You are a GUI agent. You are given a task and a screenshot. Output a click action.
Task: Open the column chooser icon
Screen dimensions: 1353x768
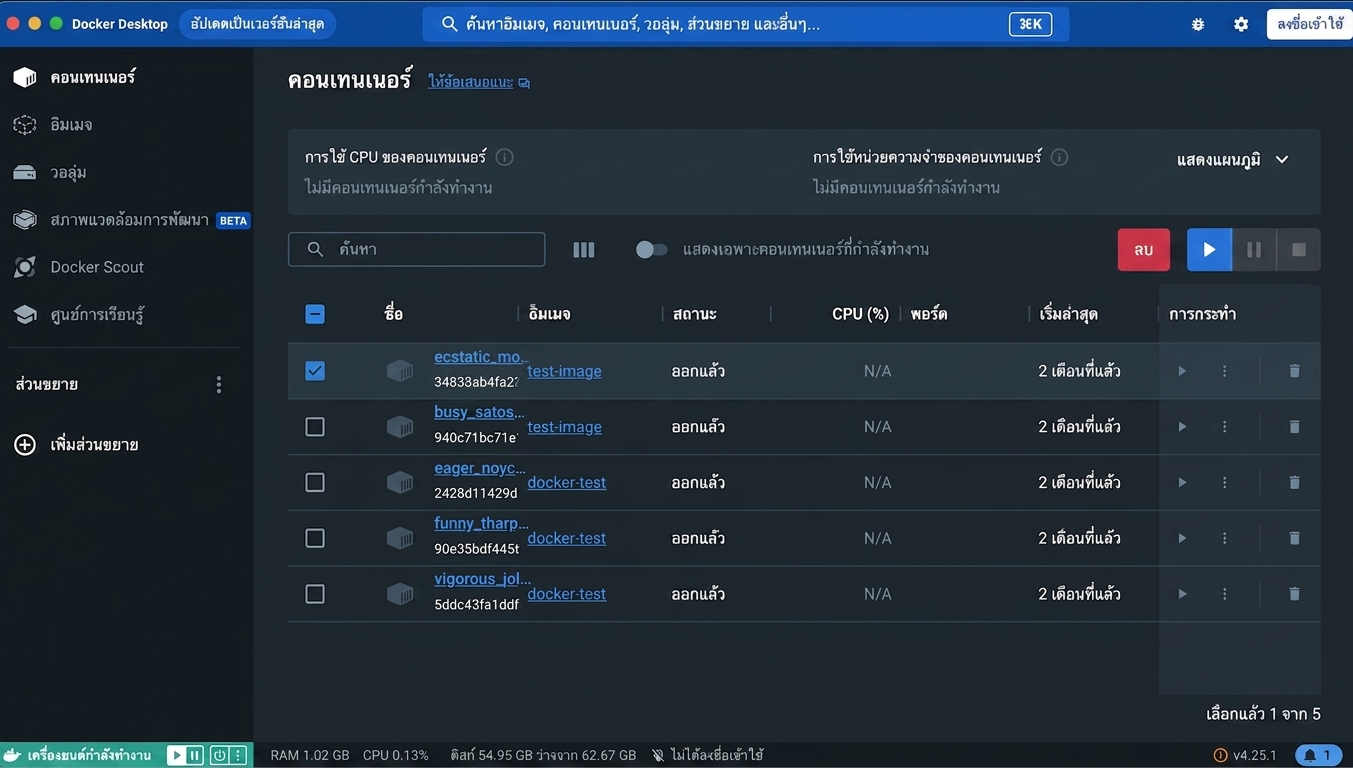584,250
